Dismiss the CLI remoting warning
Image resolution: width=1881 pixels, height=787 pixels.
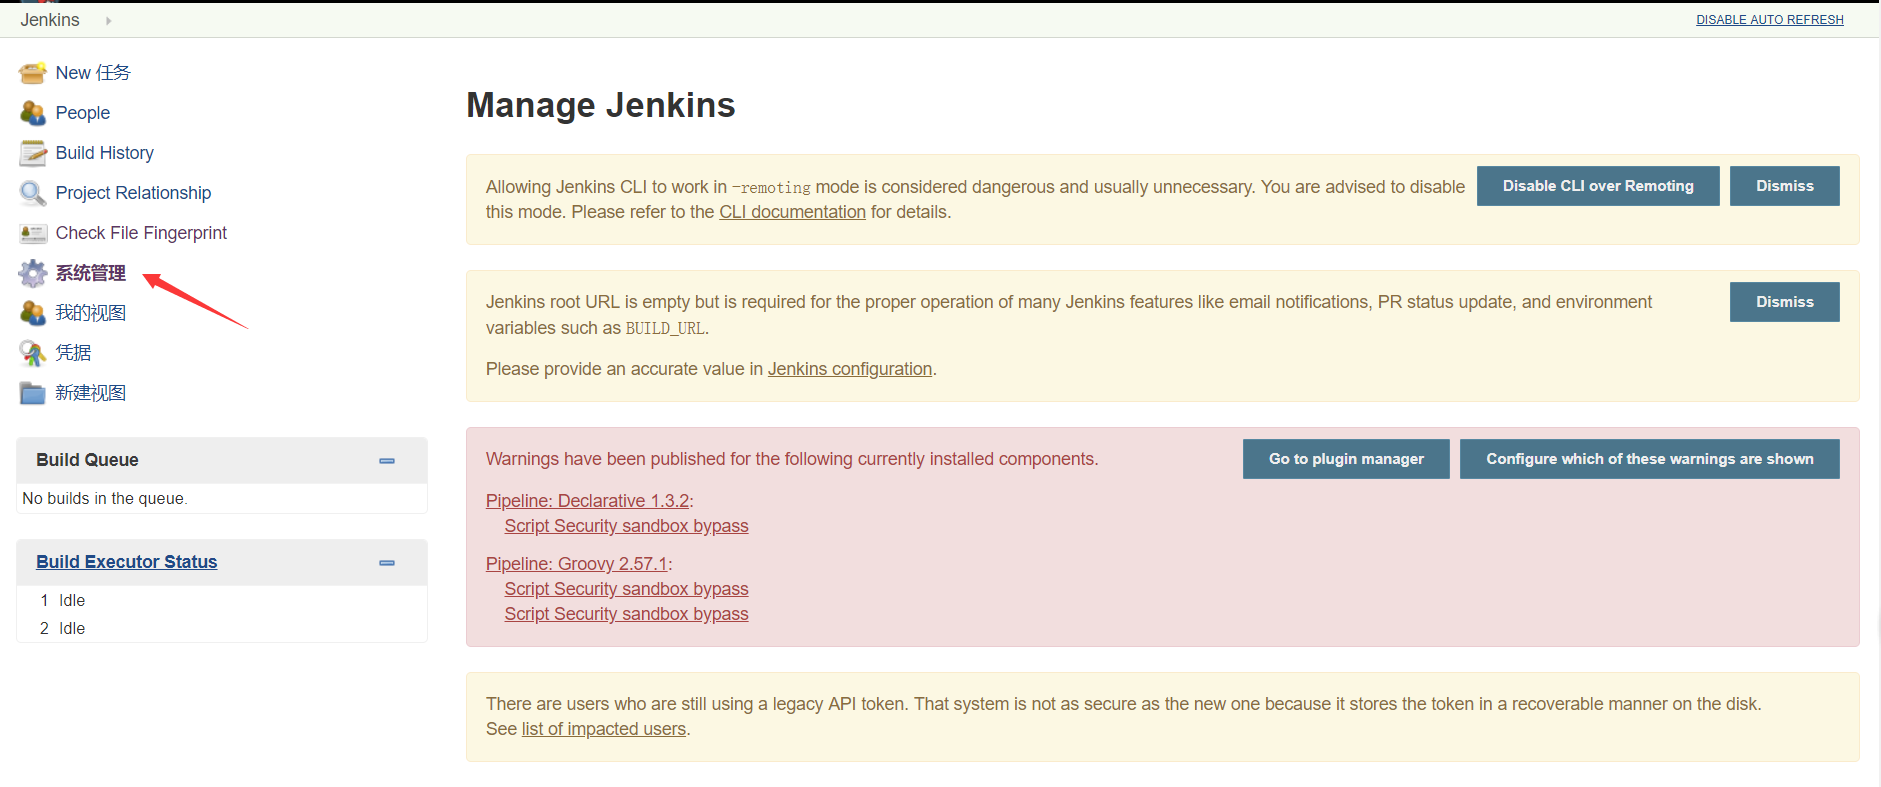(1785, 186)
